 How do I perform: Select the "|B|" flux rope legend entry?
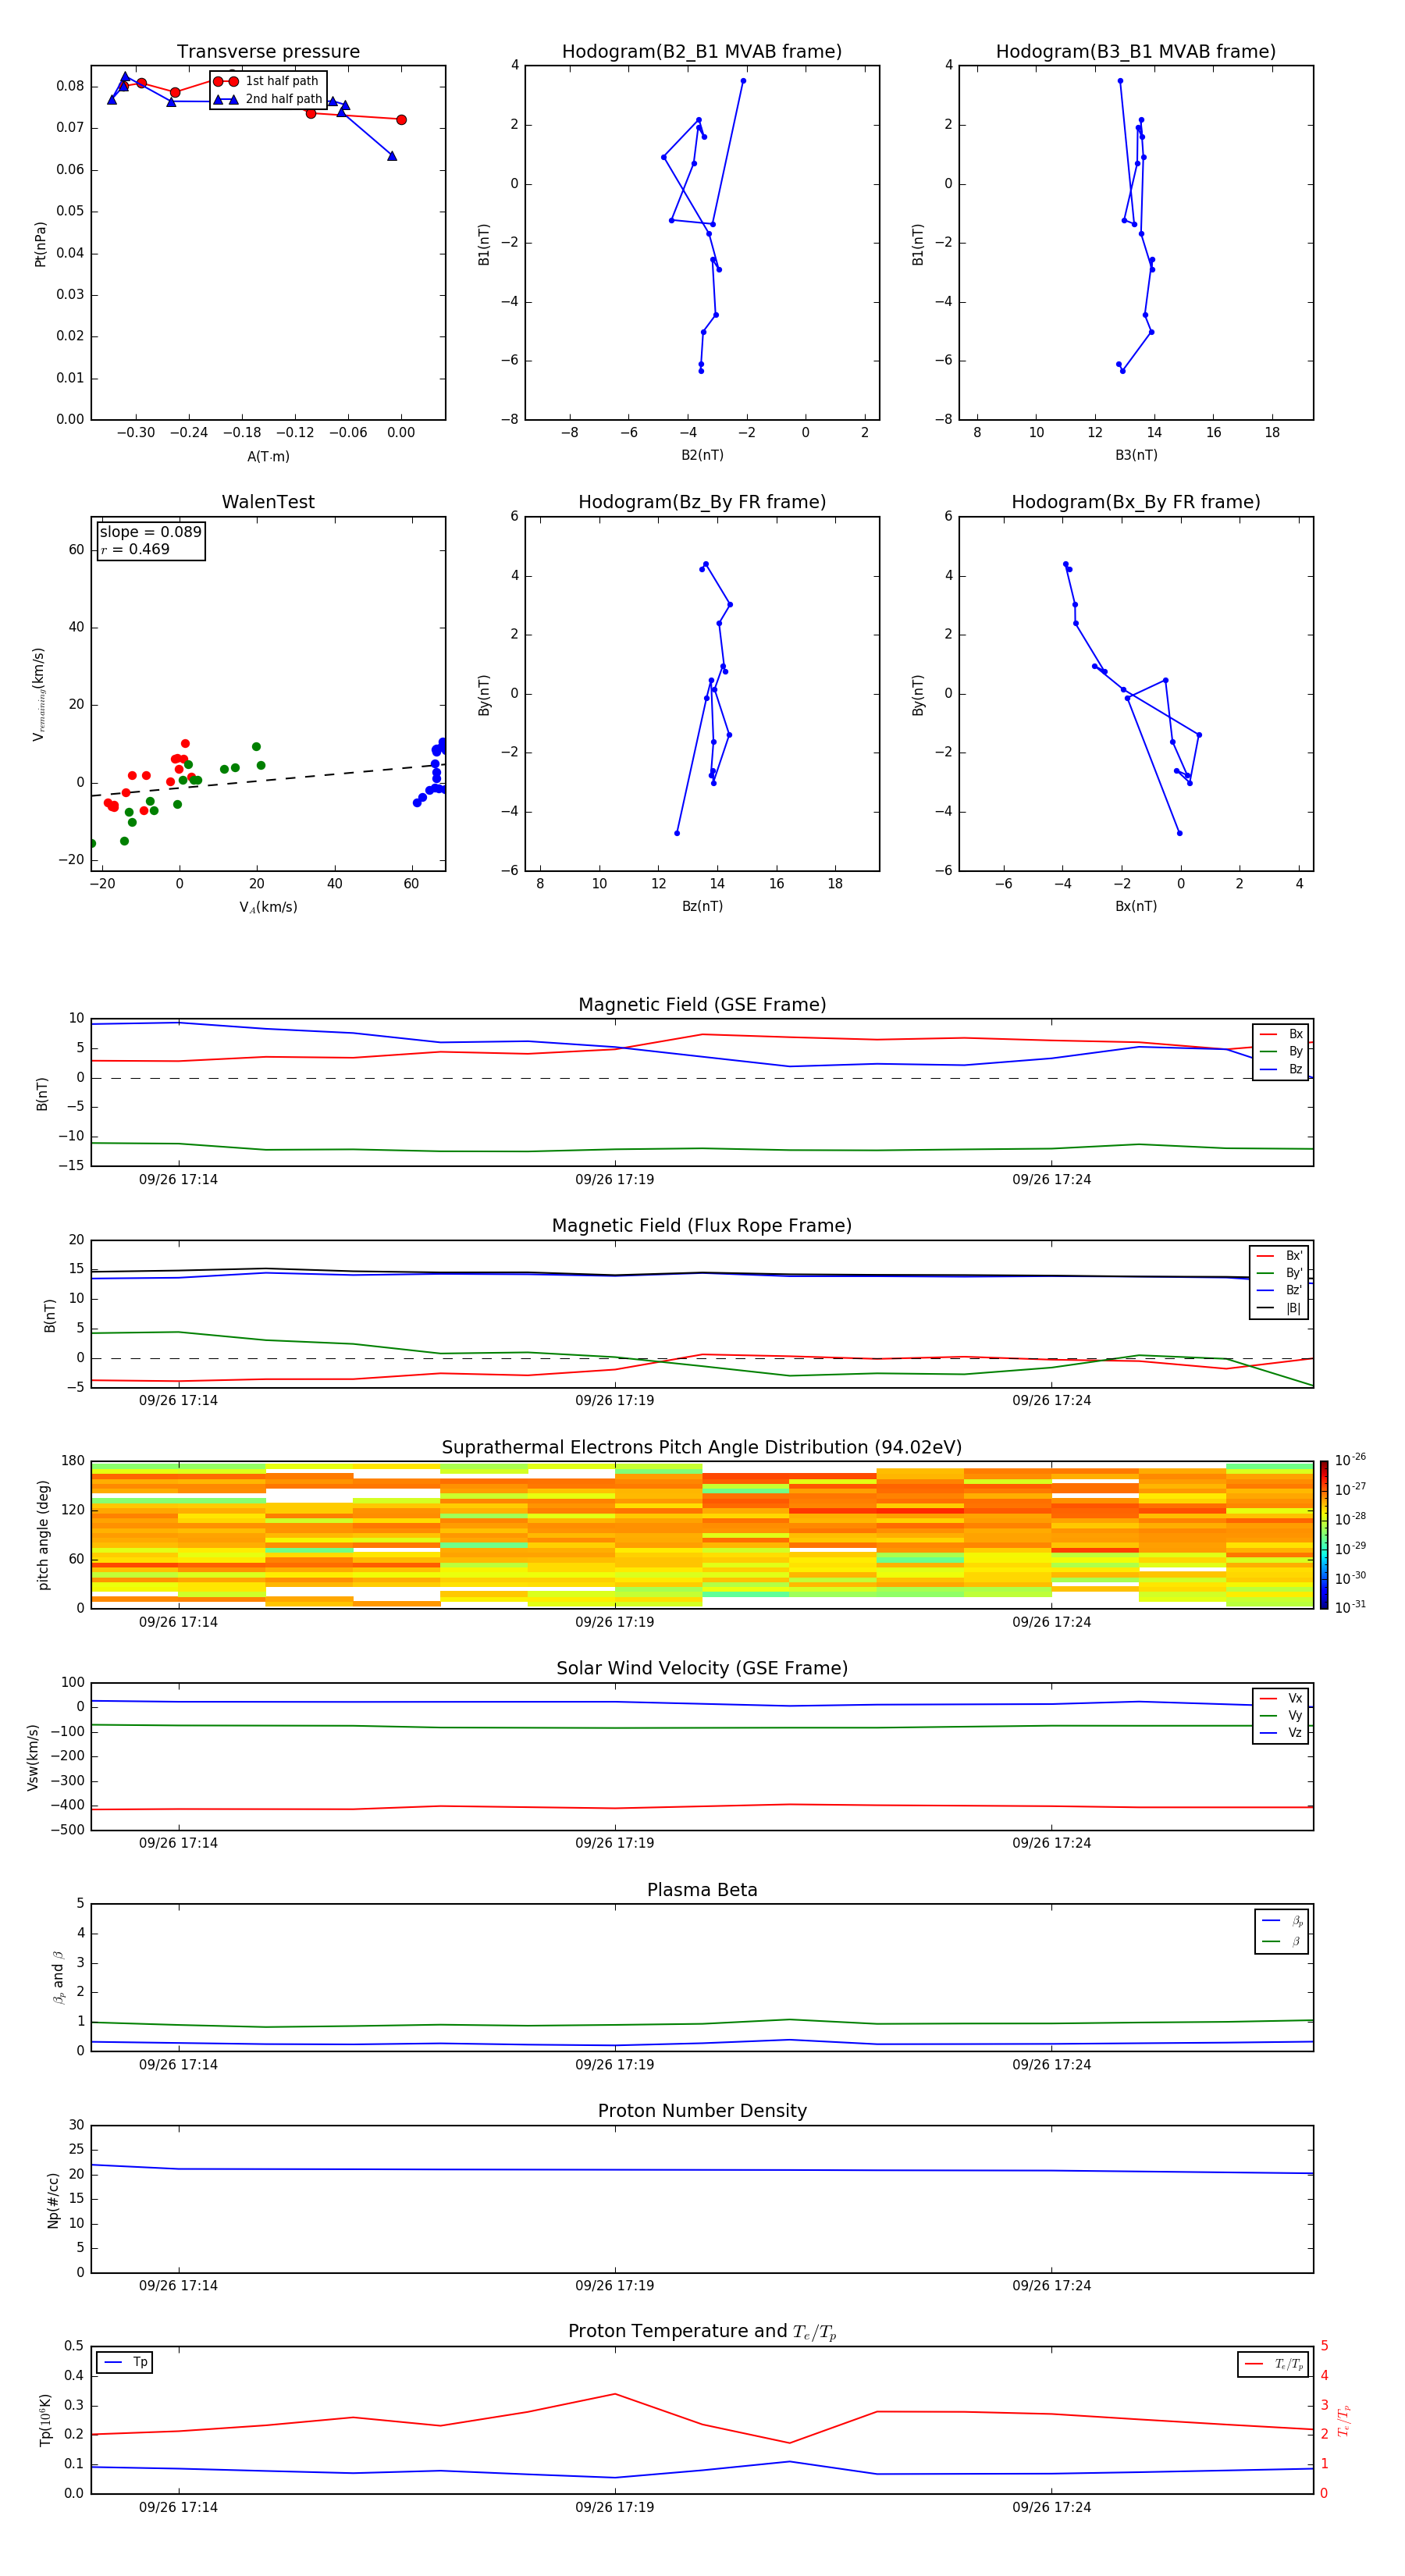pyautogui.click(x=1280, y=1308)
